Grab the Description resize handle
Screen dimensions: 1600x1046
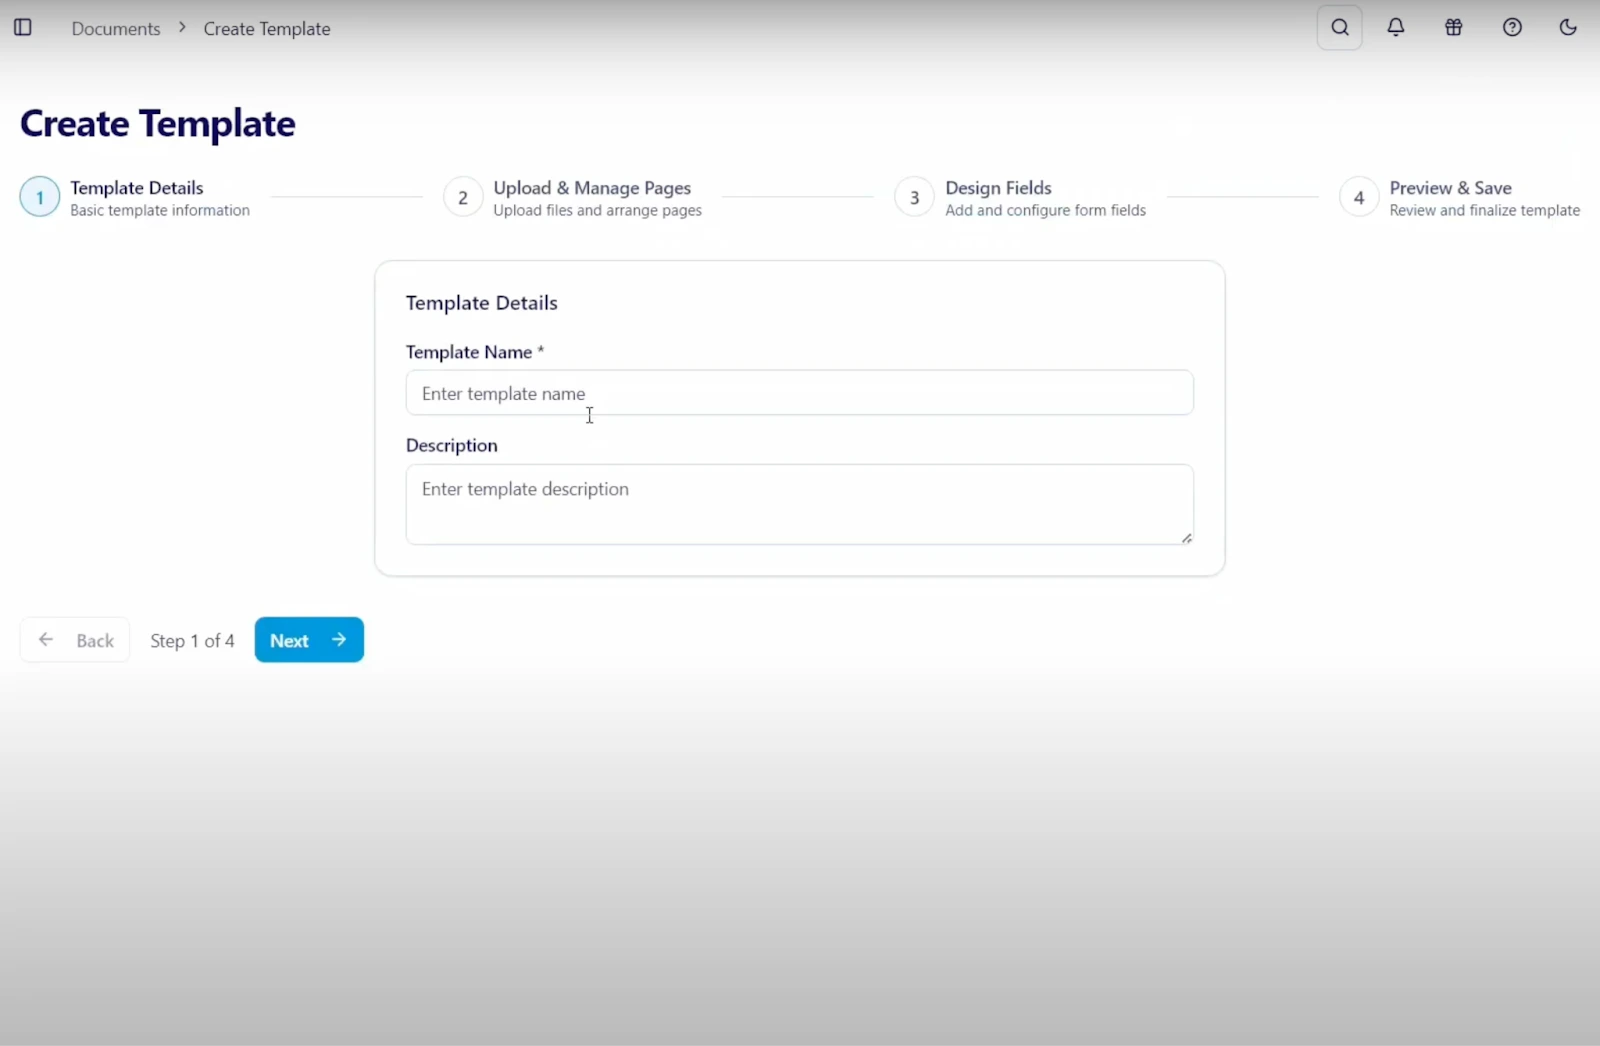(x=1186, y=538)
